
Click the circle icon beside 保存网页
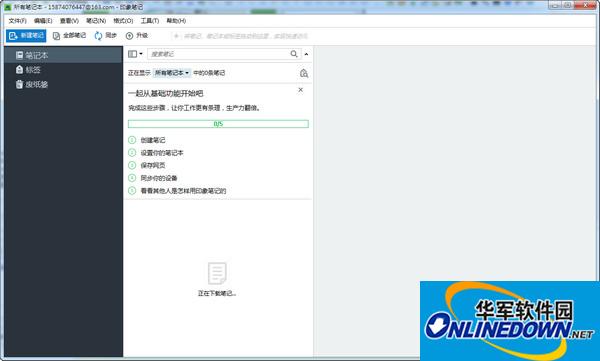pos(132,165)
